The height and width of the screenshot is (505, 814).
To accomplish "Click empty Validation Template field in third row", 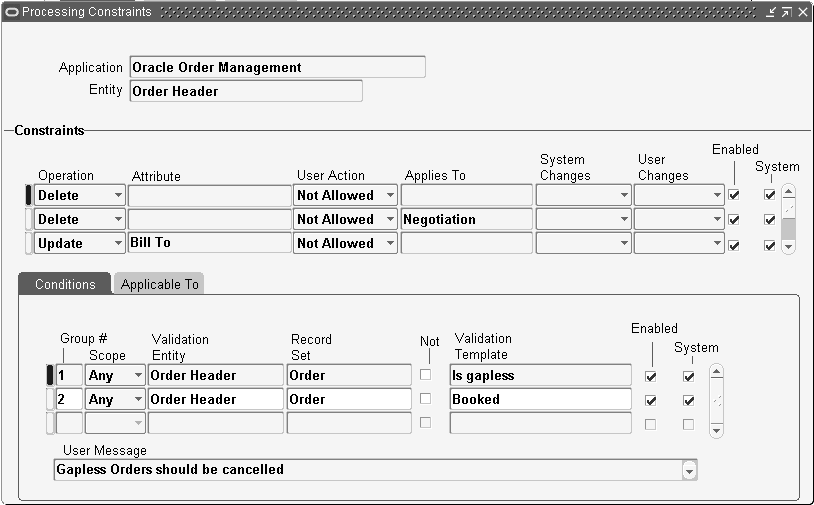I will 540,423.
